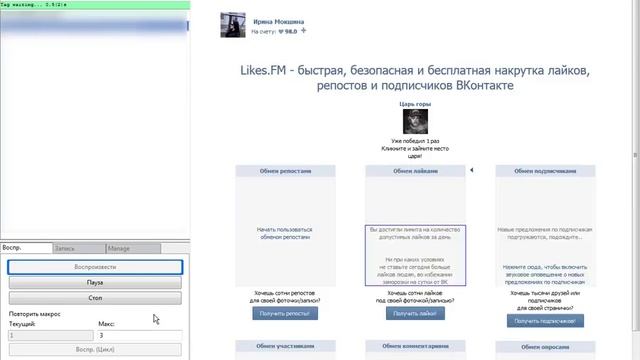Click the Текущий value field
This screenshot has height=360, width=640.
pyautogui.click(x=51, y=336)
